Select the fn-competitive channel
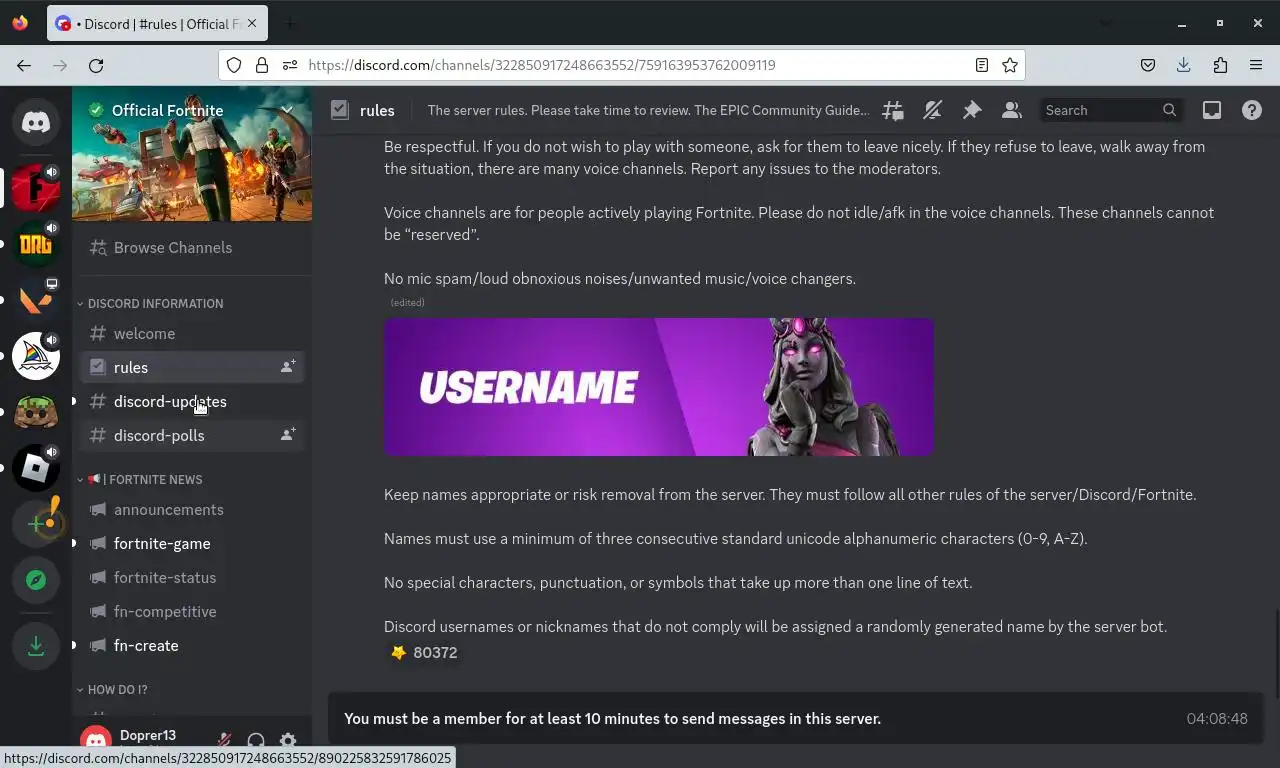Screen dimensions: 1280x768 click(x=192, y=611)
